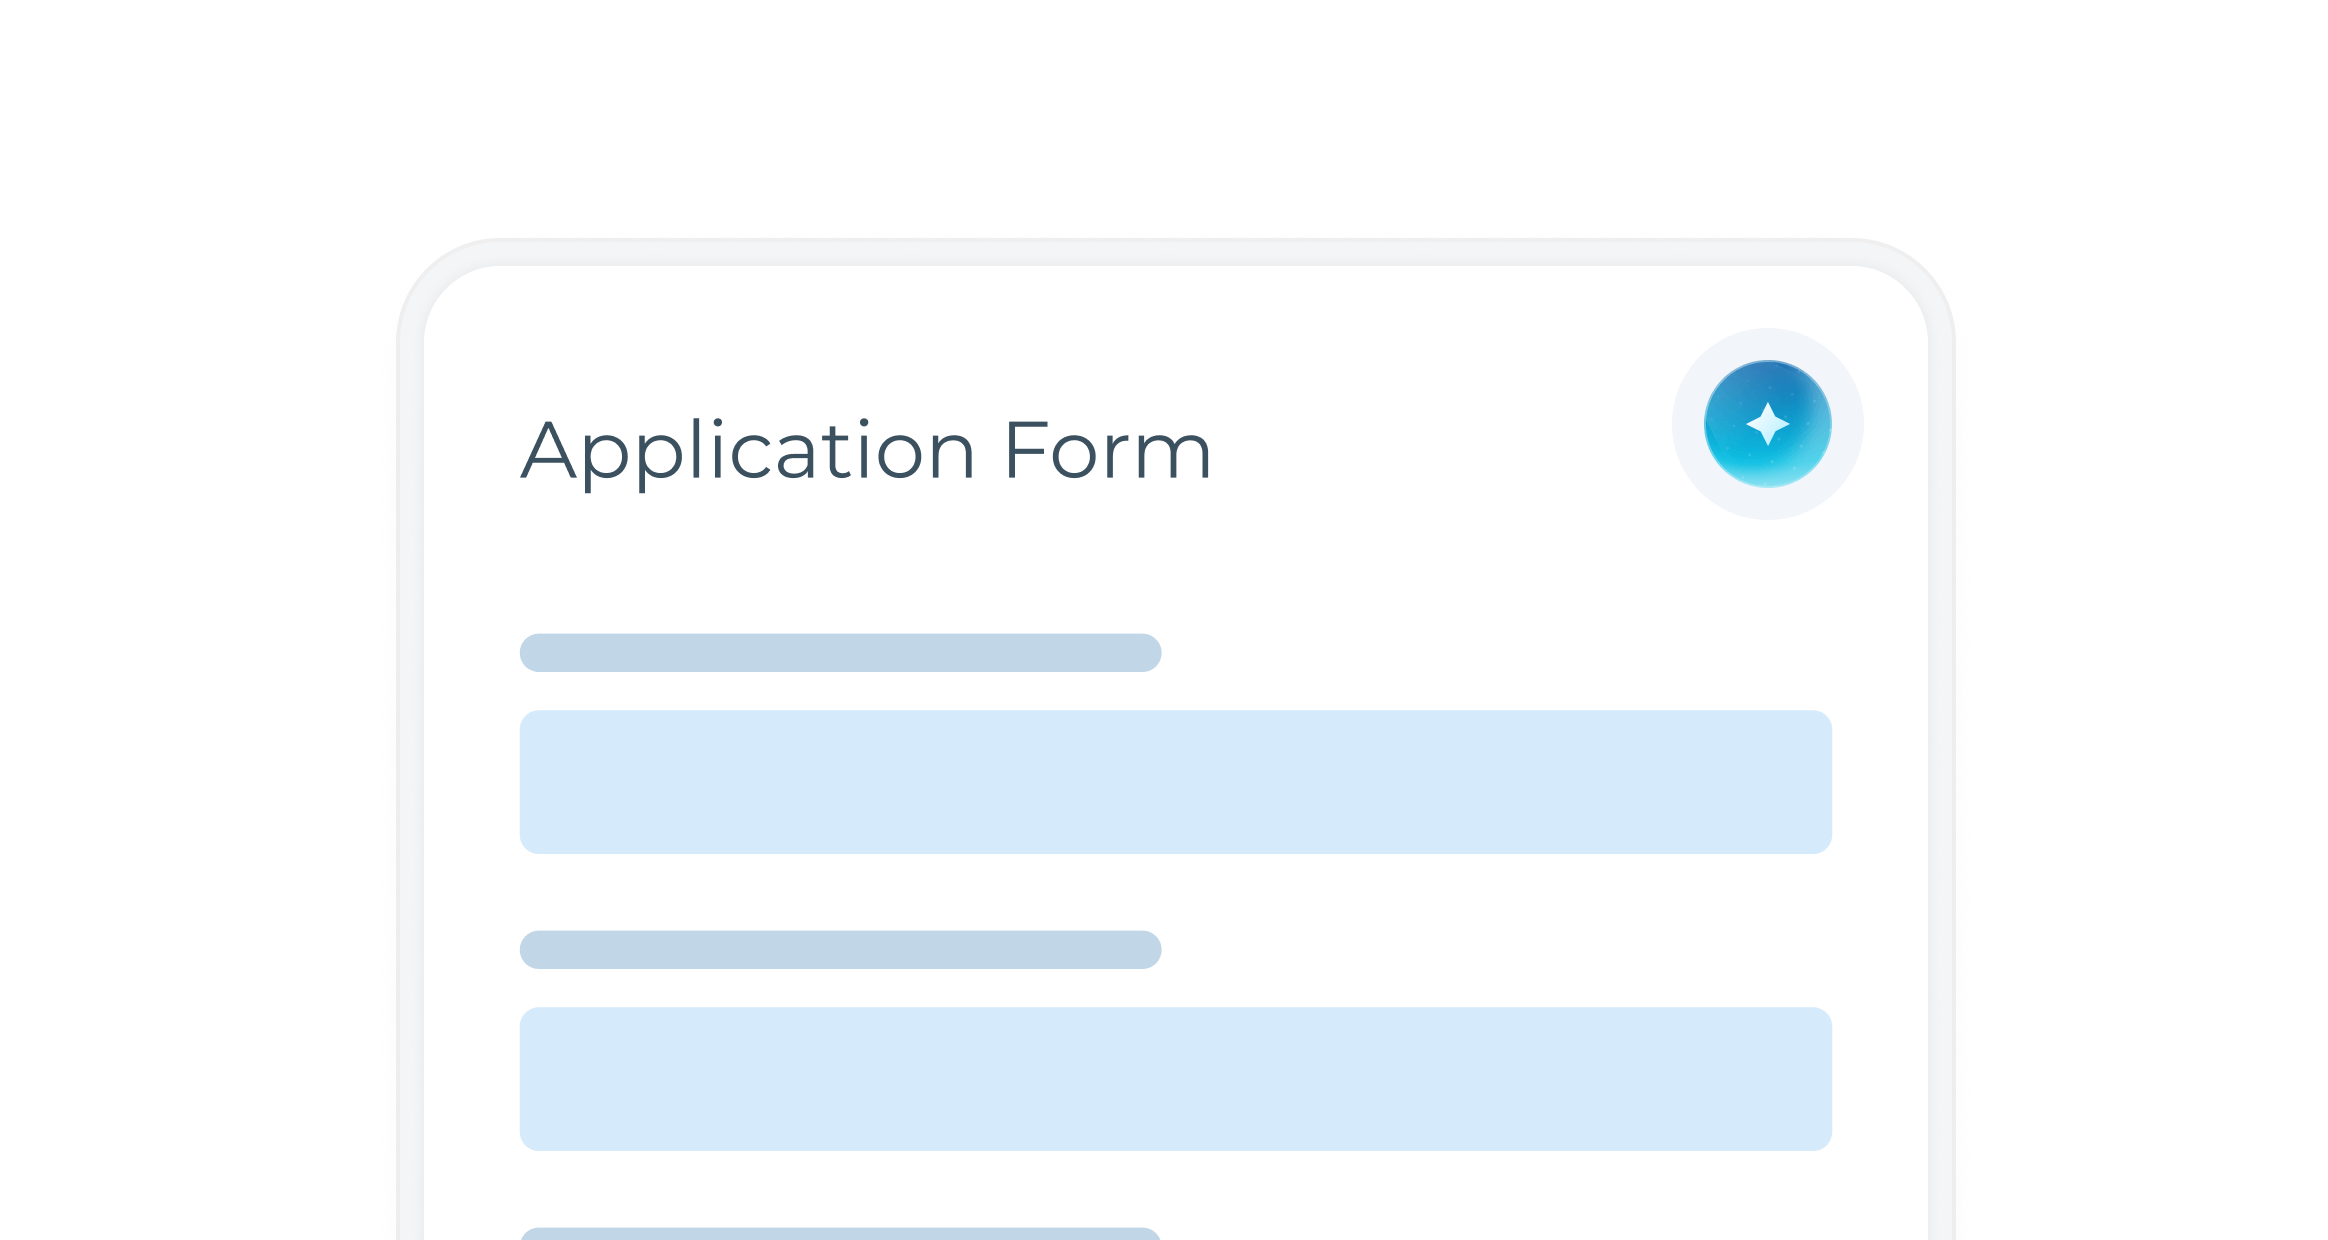Viewport: 2328px width, 1240px height.
Task: Focus the second light-blue input field
Action: (1175, 1079)
